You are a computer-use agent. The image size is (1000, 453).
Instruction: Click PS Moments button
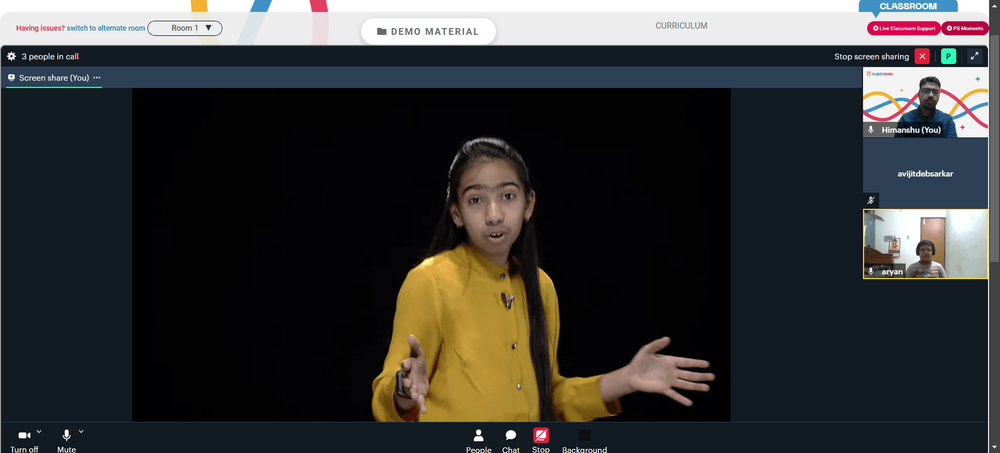(x=965, y=28)
